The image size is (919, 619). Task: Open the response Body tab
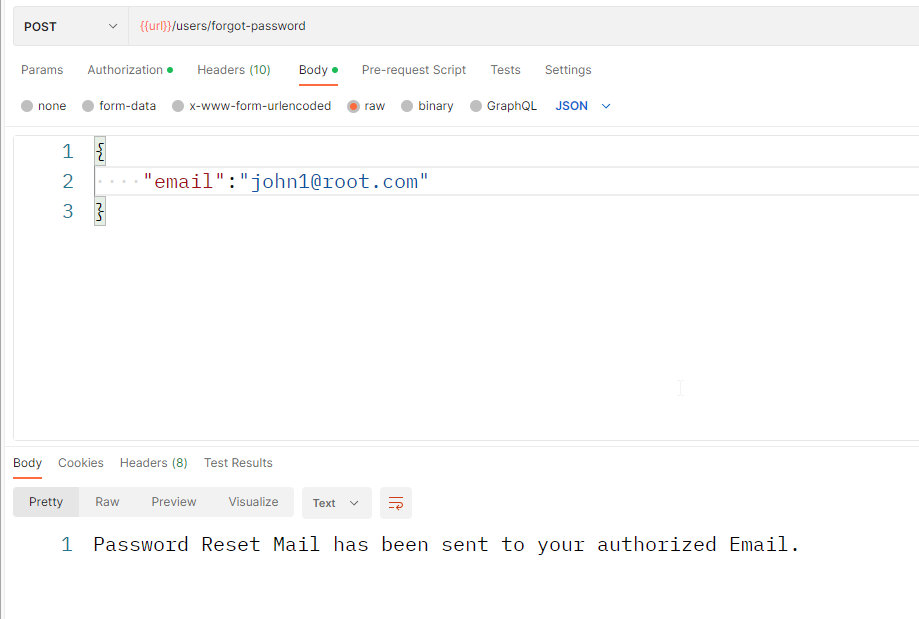(x=27, y=463)
